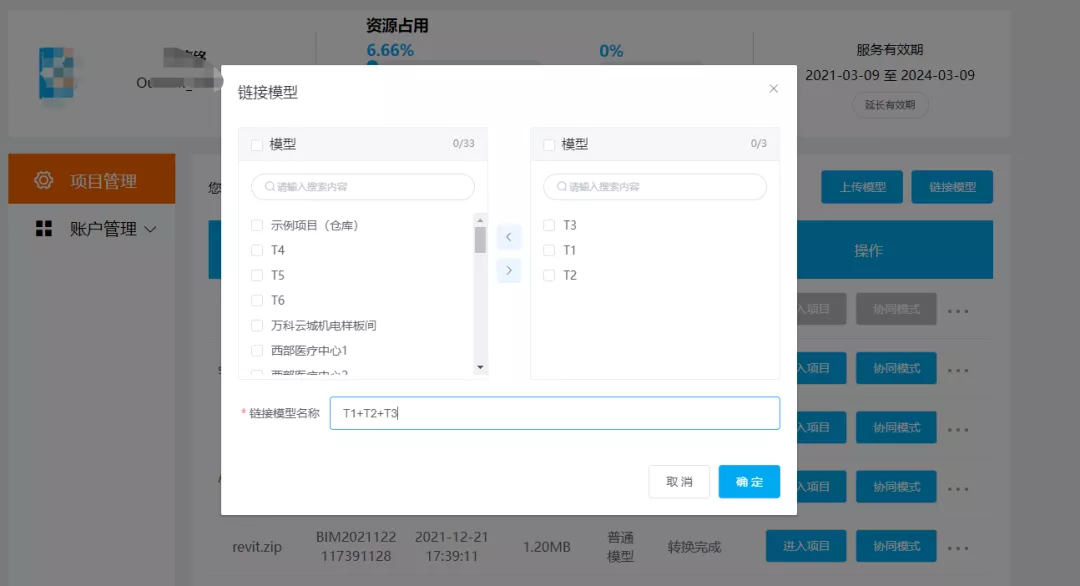Focus the right panel search input
Image resolution: width=1080 pixels, height=586 pixels.
[x=655, y=187]
